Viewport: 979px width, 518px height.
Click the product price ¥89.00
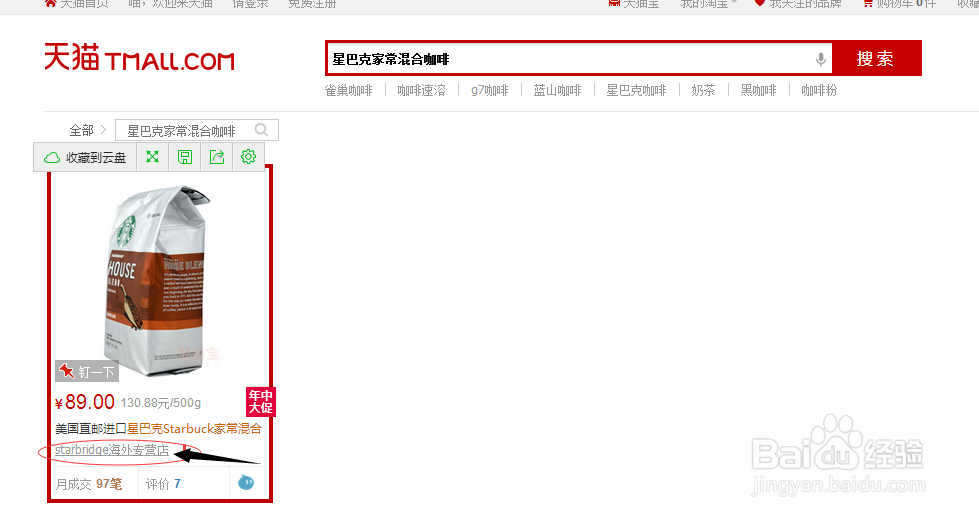(x=85, y=402)
